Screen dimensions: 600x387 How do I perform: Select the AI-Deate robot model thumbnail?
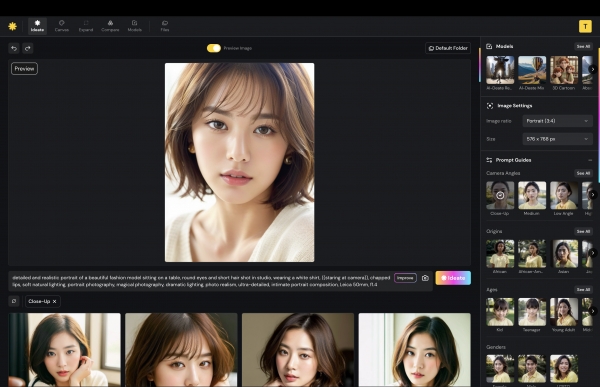pyautogui.click(x=500, y=70)
